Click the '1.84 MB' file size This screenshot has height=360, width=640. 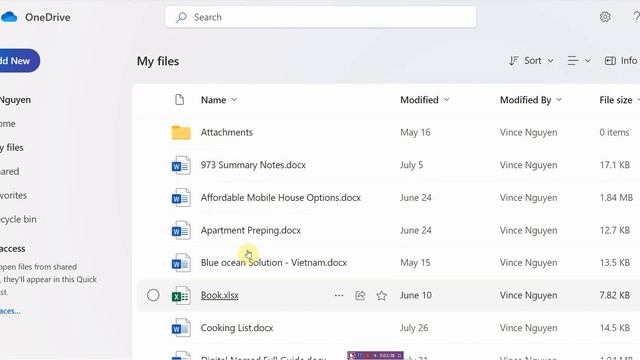616,198
